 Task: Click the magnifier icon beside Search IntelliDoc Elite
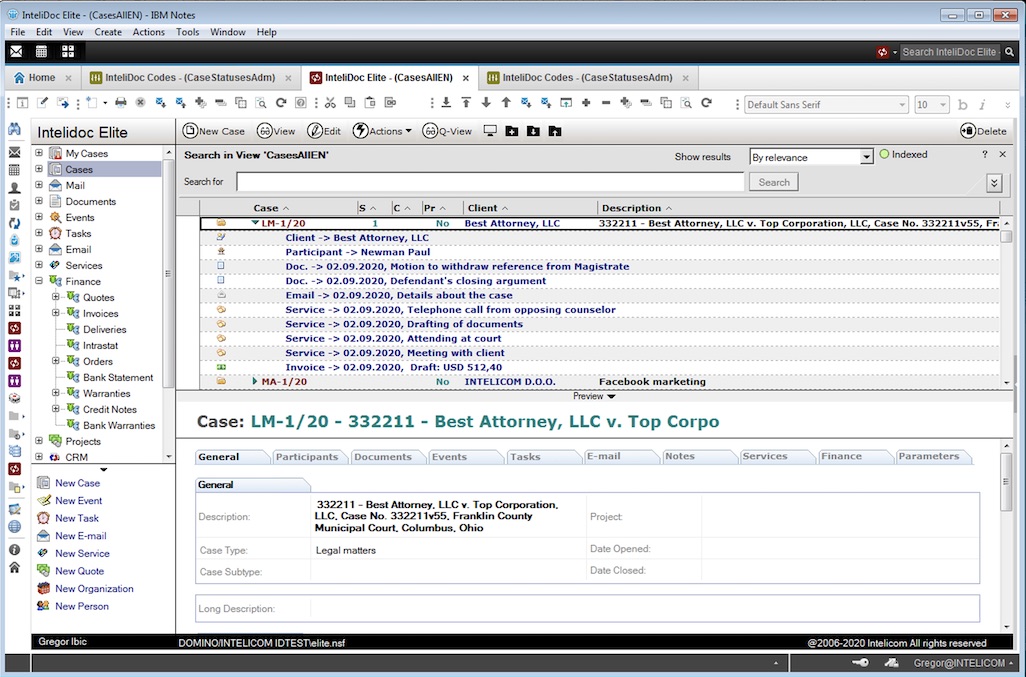coord(1010,52)
